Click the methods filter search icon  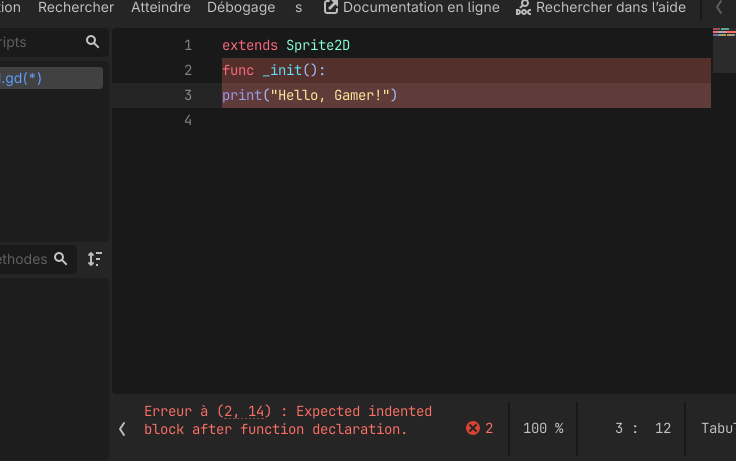[x=61, y=259]
